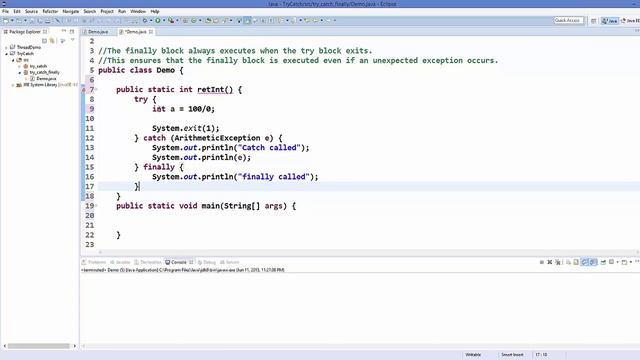
Task: Click the Package Explorer horizontal scrollbar
Action: (x=39, y=346)
